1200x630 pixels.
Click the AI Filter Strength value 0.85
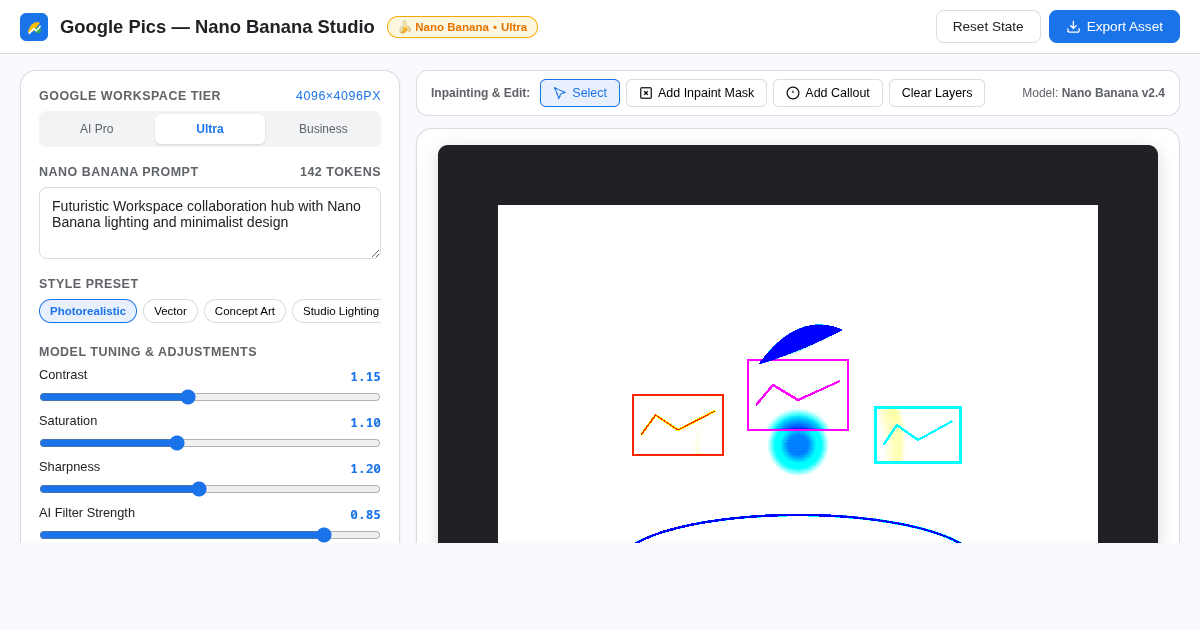tap(365, 515)
